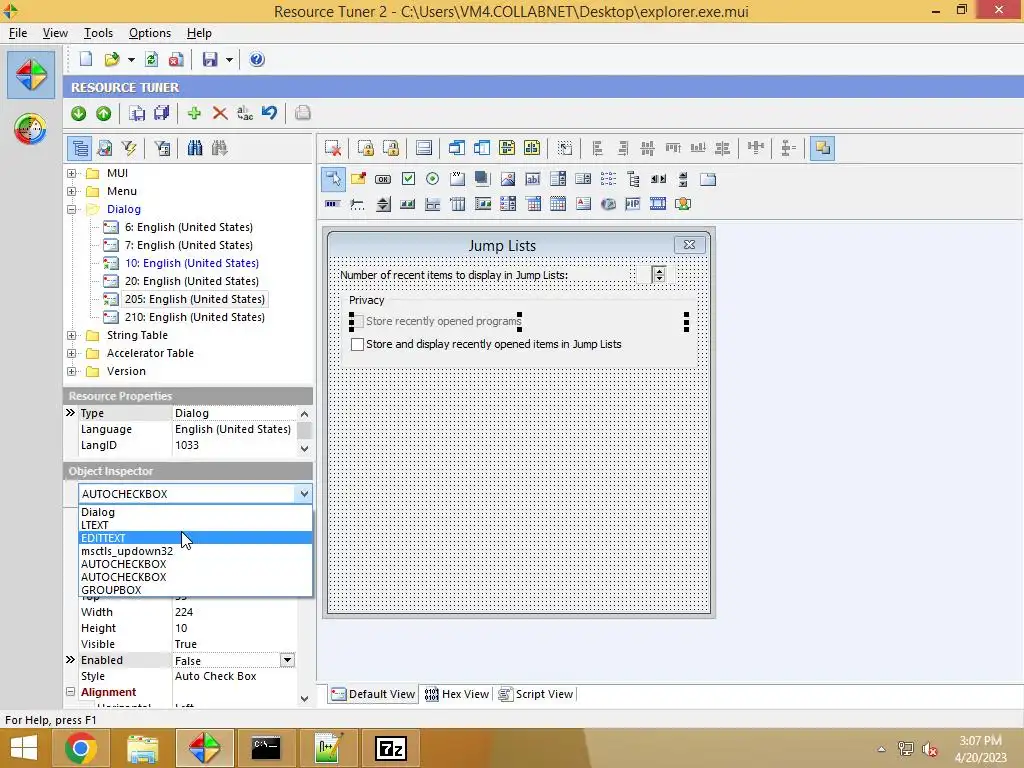Check 'Store and display recently opened items' checkbox
The image size is (1024, 768).
coord(357,344)
